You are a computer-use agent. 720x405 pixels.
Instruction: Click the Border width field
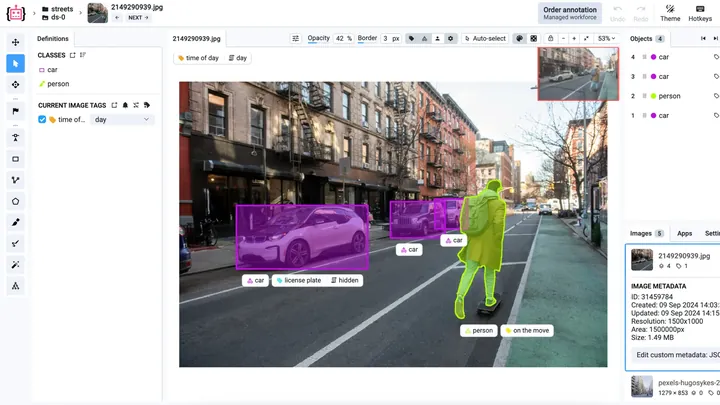click(391, 39)
